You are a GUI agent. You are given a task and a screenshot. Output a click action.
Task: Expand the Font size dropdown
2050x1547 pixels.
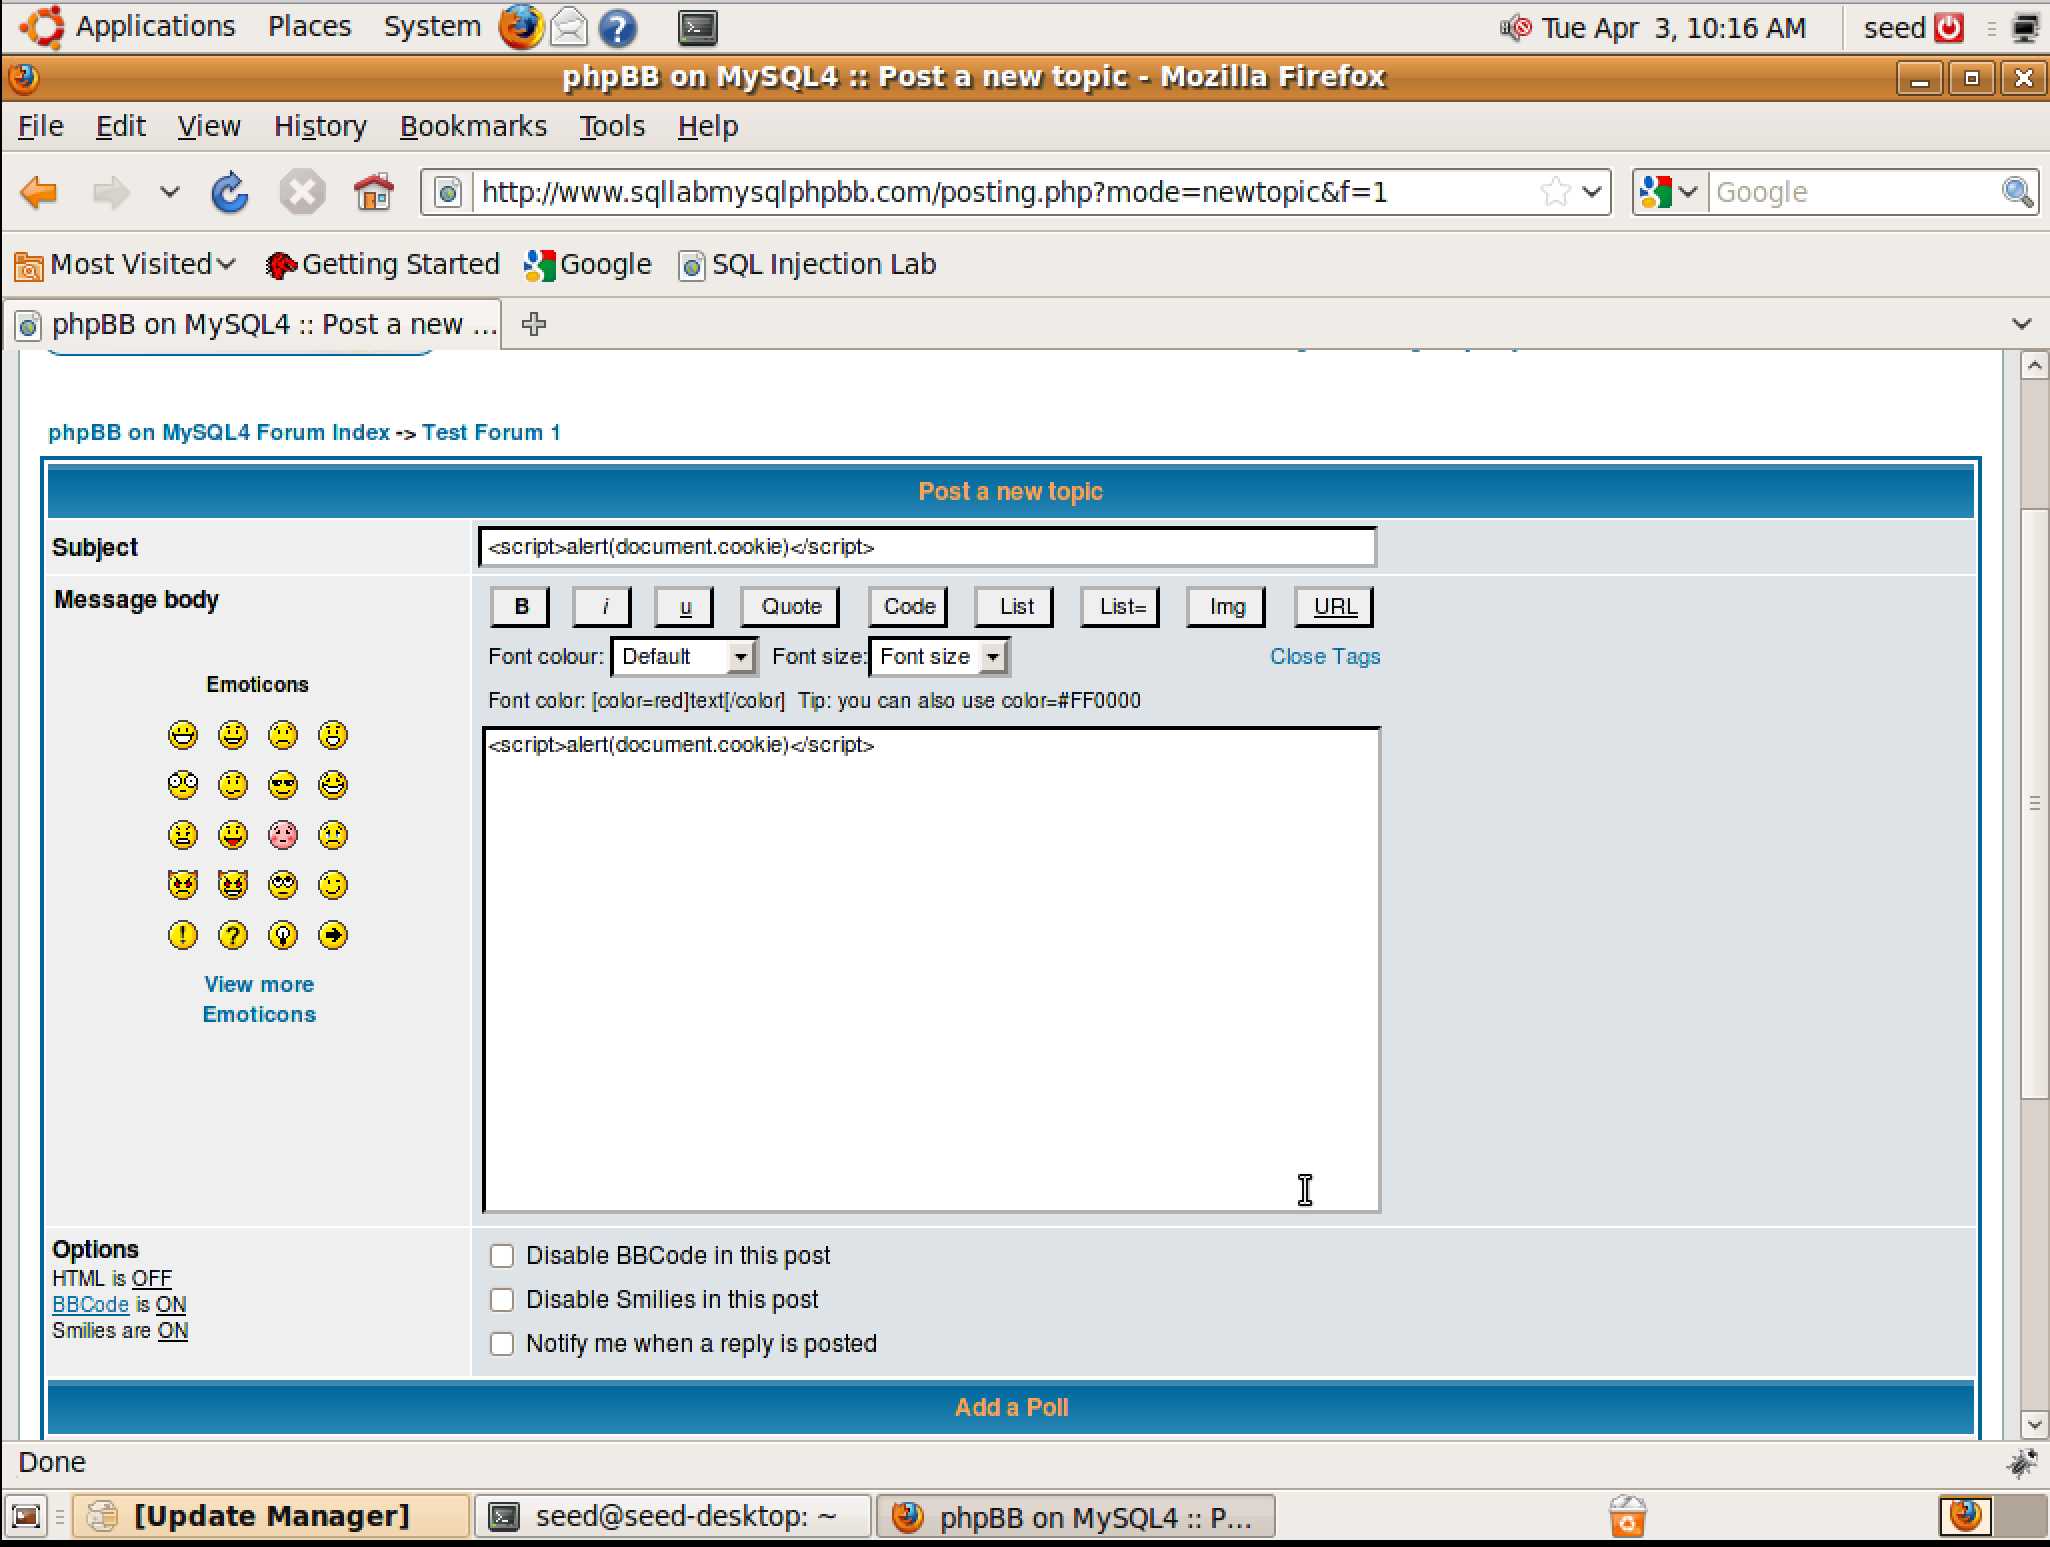coord(938,657)
